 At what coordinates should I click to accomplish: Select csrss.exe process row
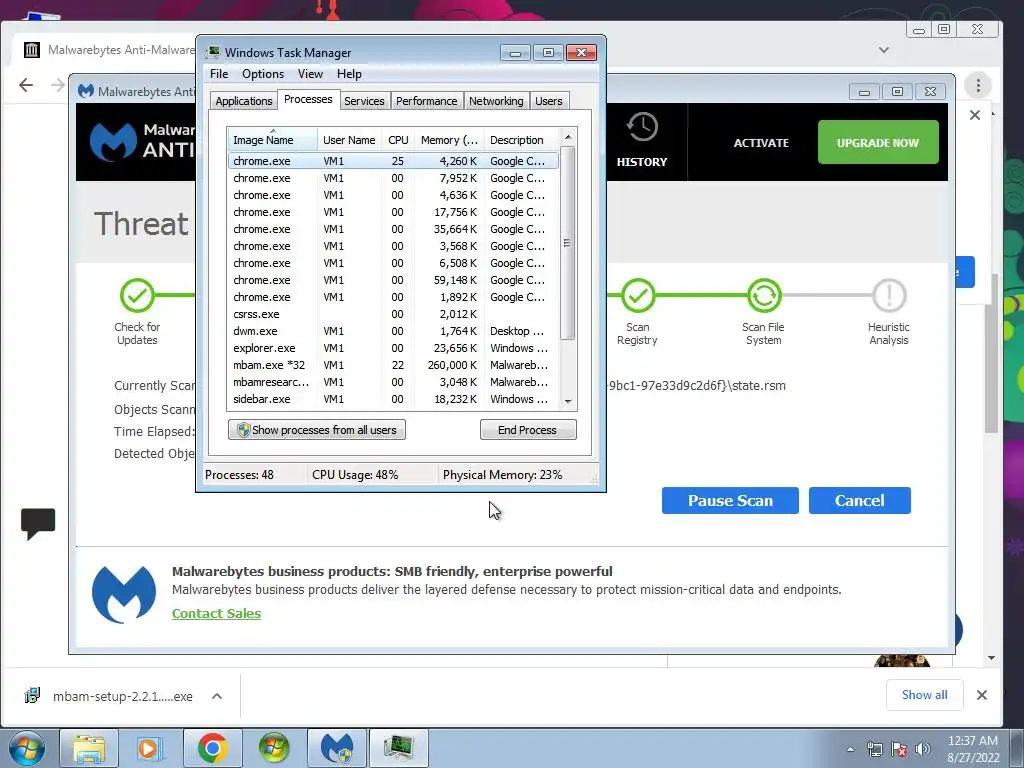[393, 314]
